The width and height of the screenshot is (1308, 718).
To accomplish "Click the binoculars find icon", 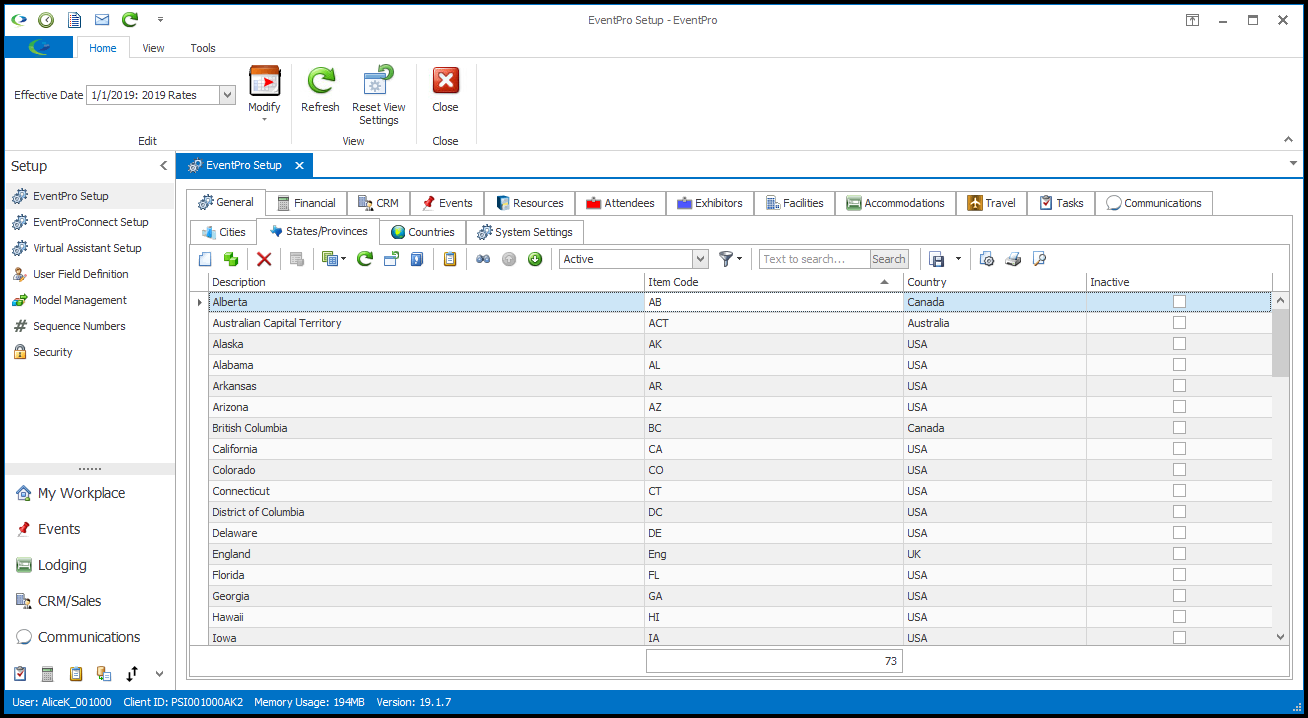I will tap(483, 259).
